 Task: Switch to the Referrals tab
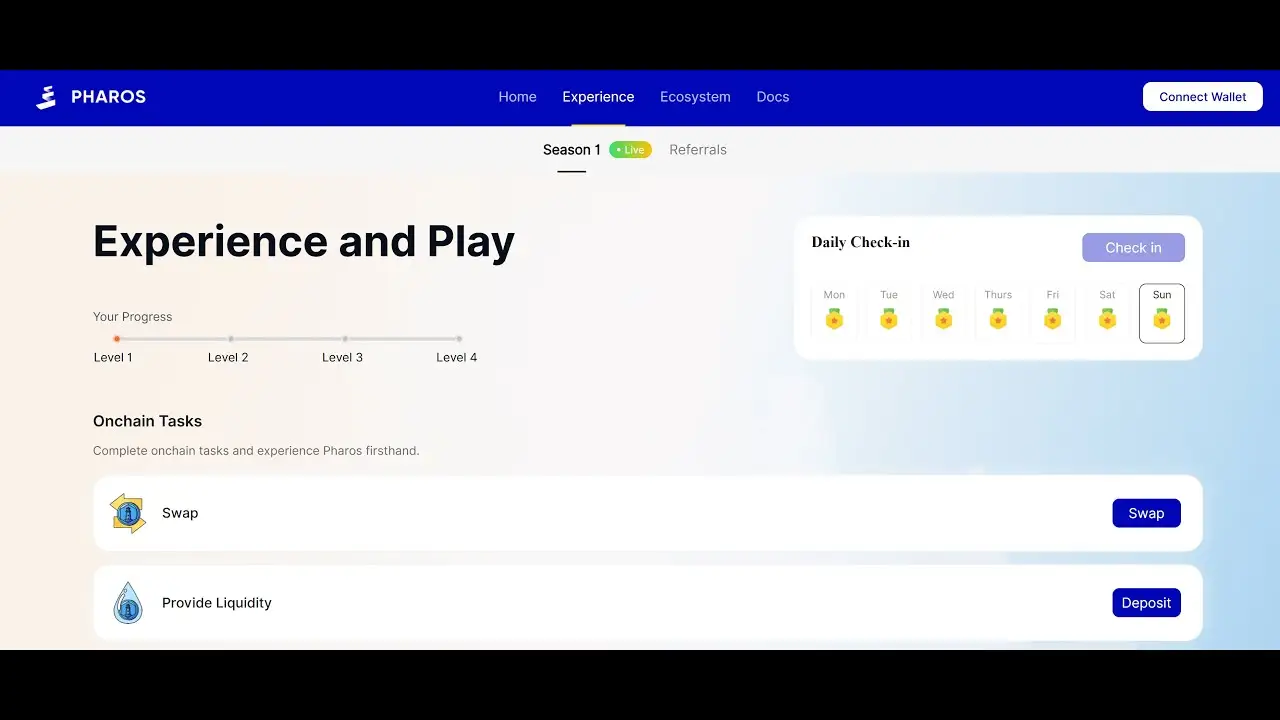point(698,150)
